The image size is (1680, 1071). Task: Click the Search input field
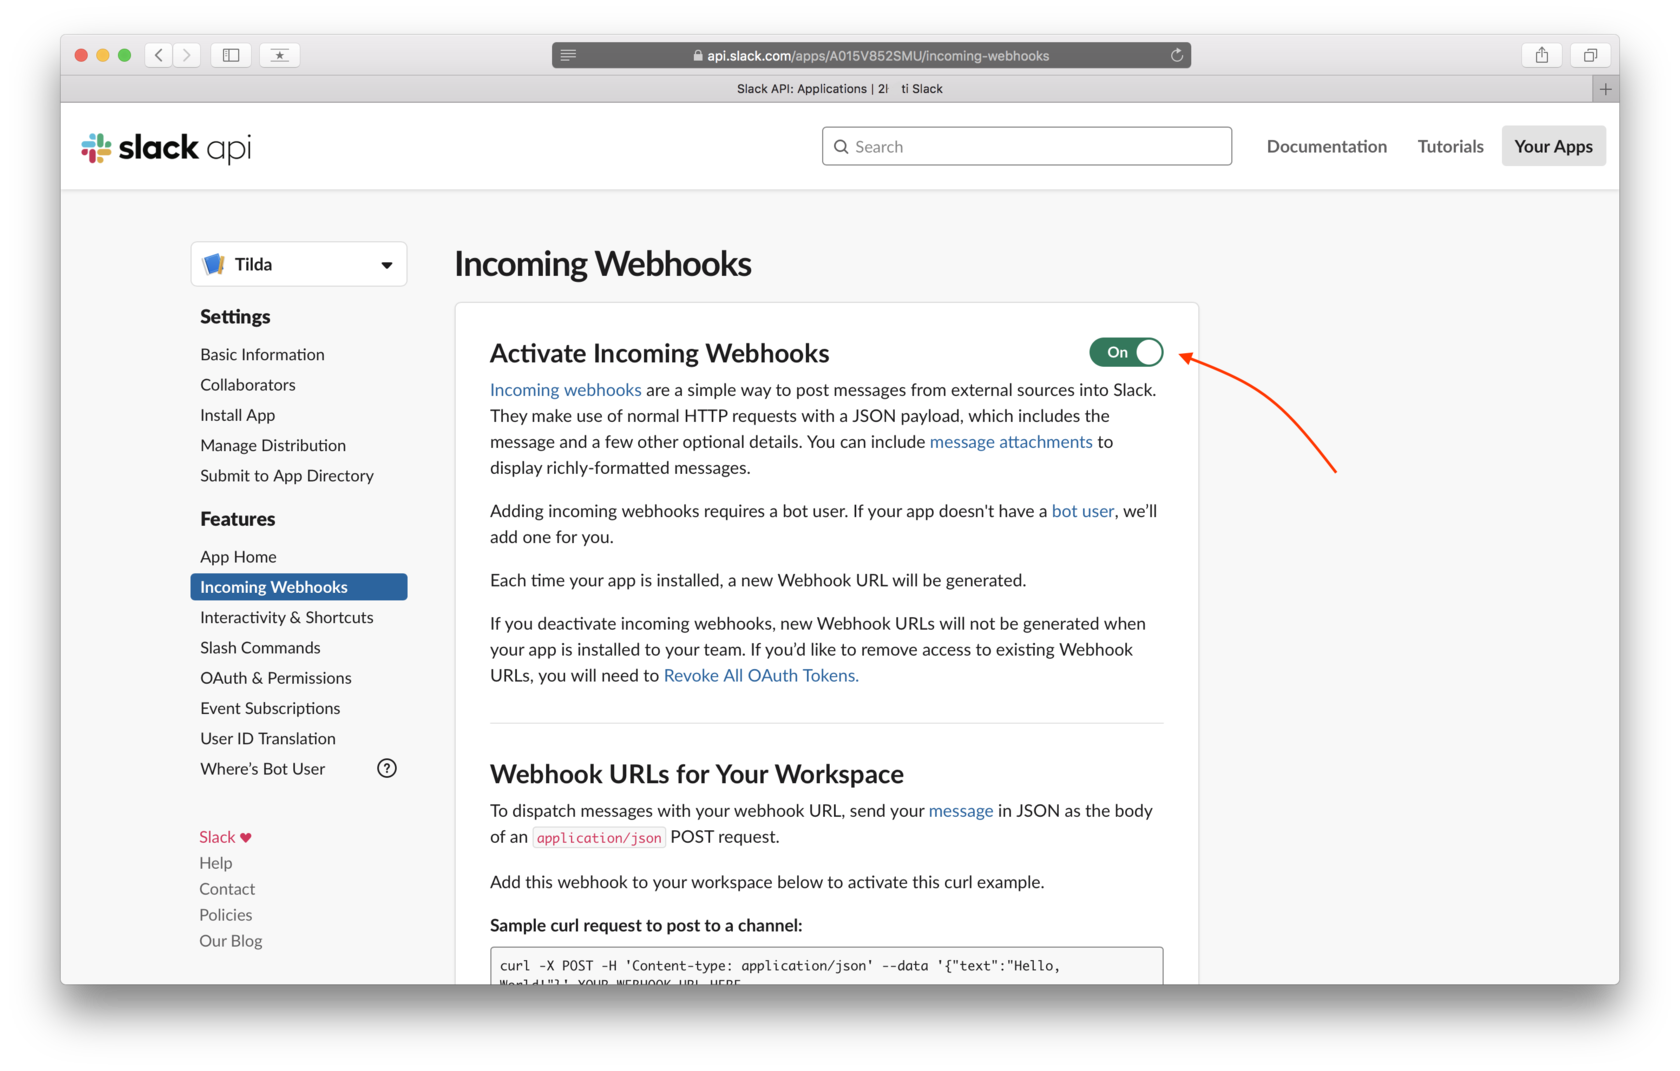click(1027, 146)
